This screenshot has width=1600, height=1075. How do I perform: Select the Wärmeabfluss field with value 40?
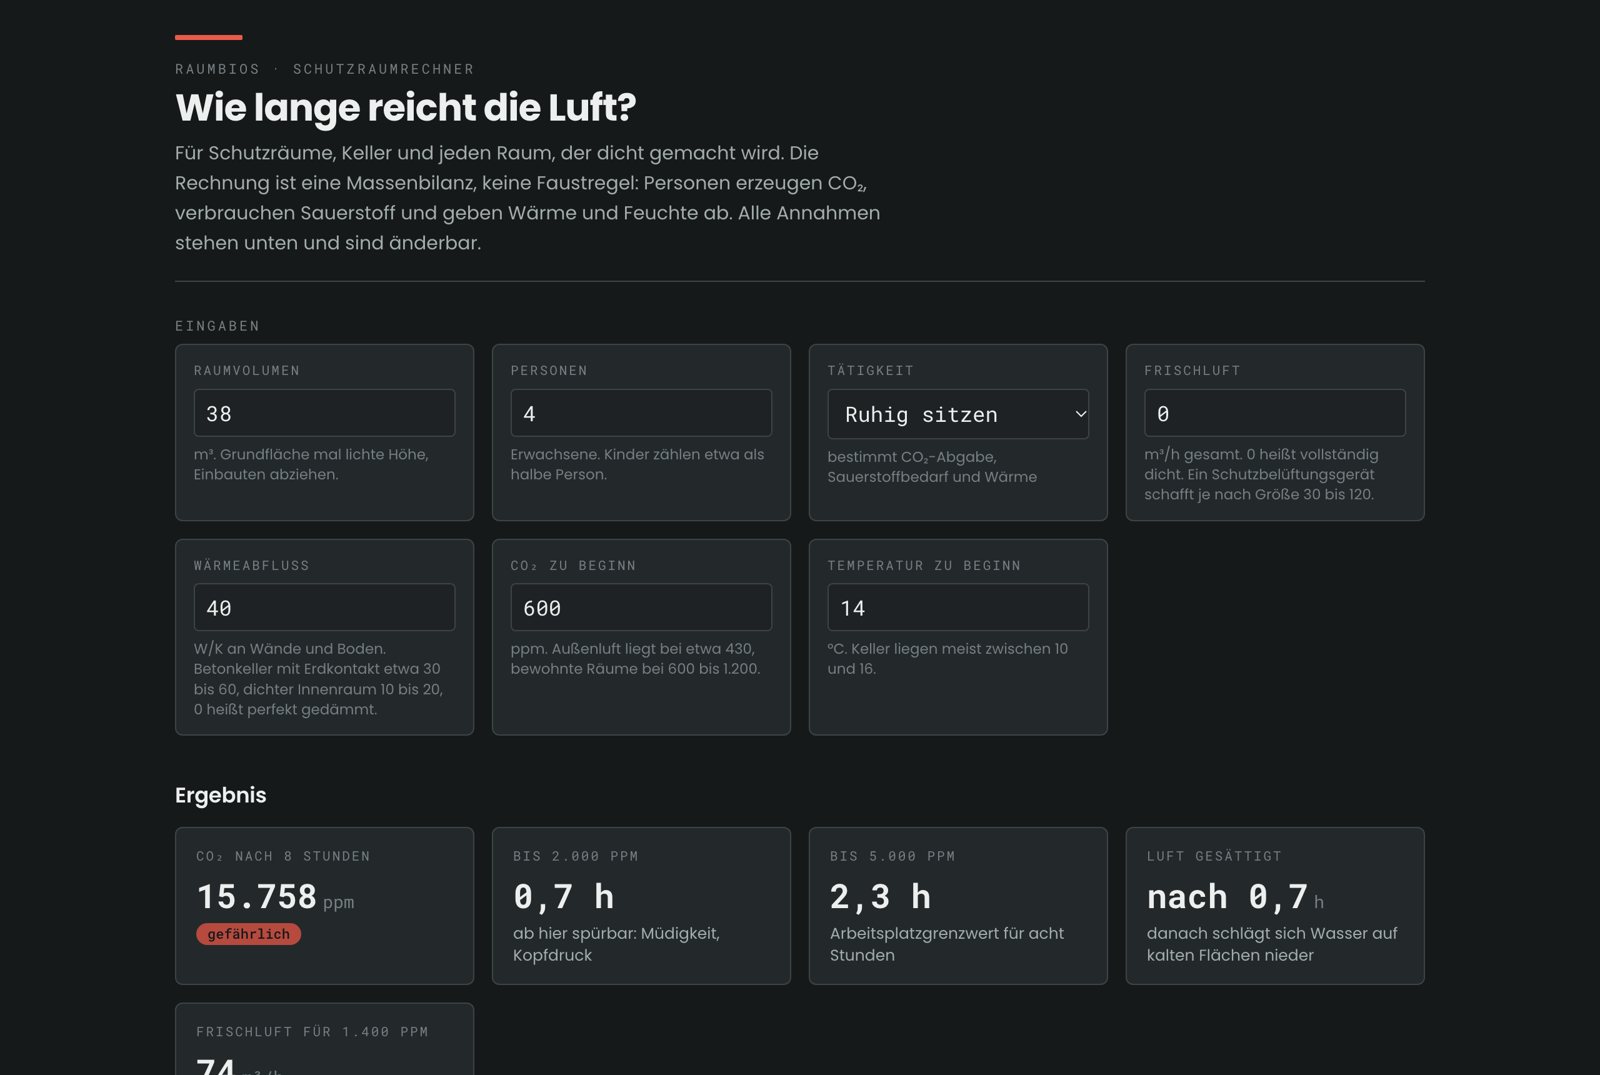coord(324,607)
